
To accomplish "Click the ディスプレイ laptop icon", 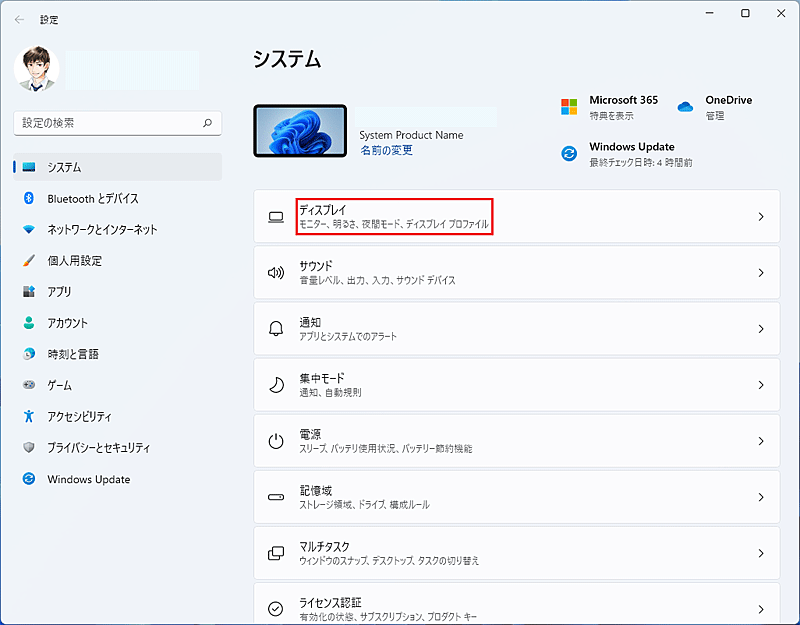I will coord(276,217).
